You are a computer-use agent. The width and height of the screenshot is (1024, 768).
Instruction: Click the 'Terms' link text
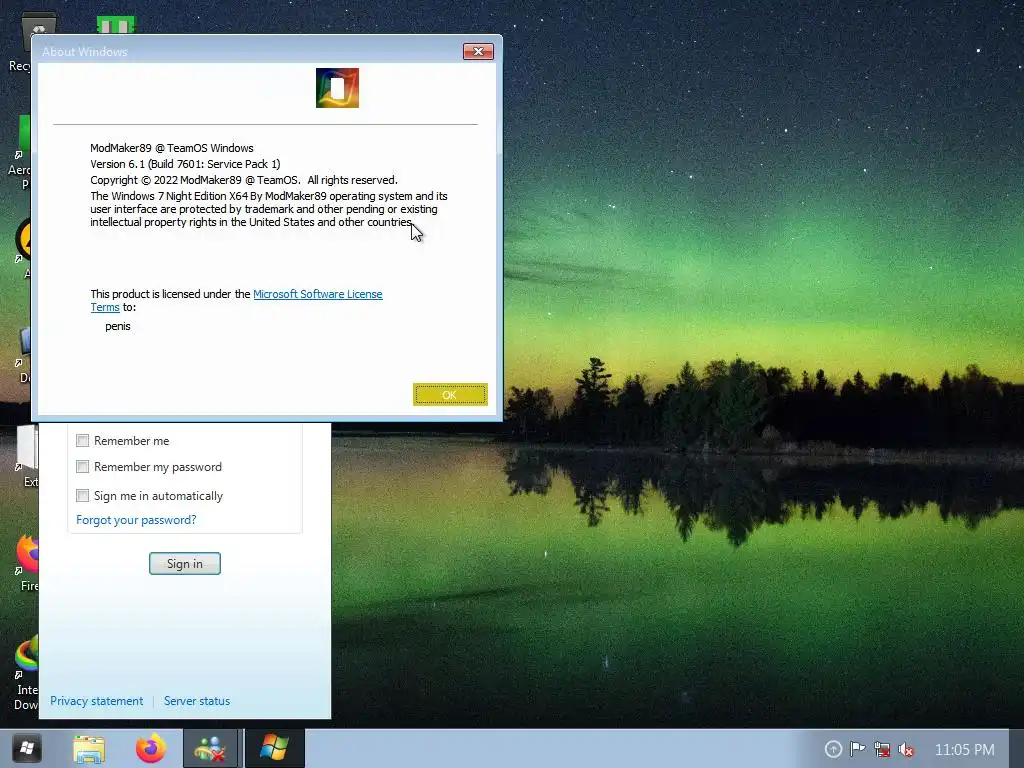[x=104, y=307]
